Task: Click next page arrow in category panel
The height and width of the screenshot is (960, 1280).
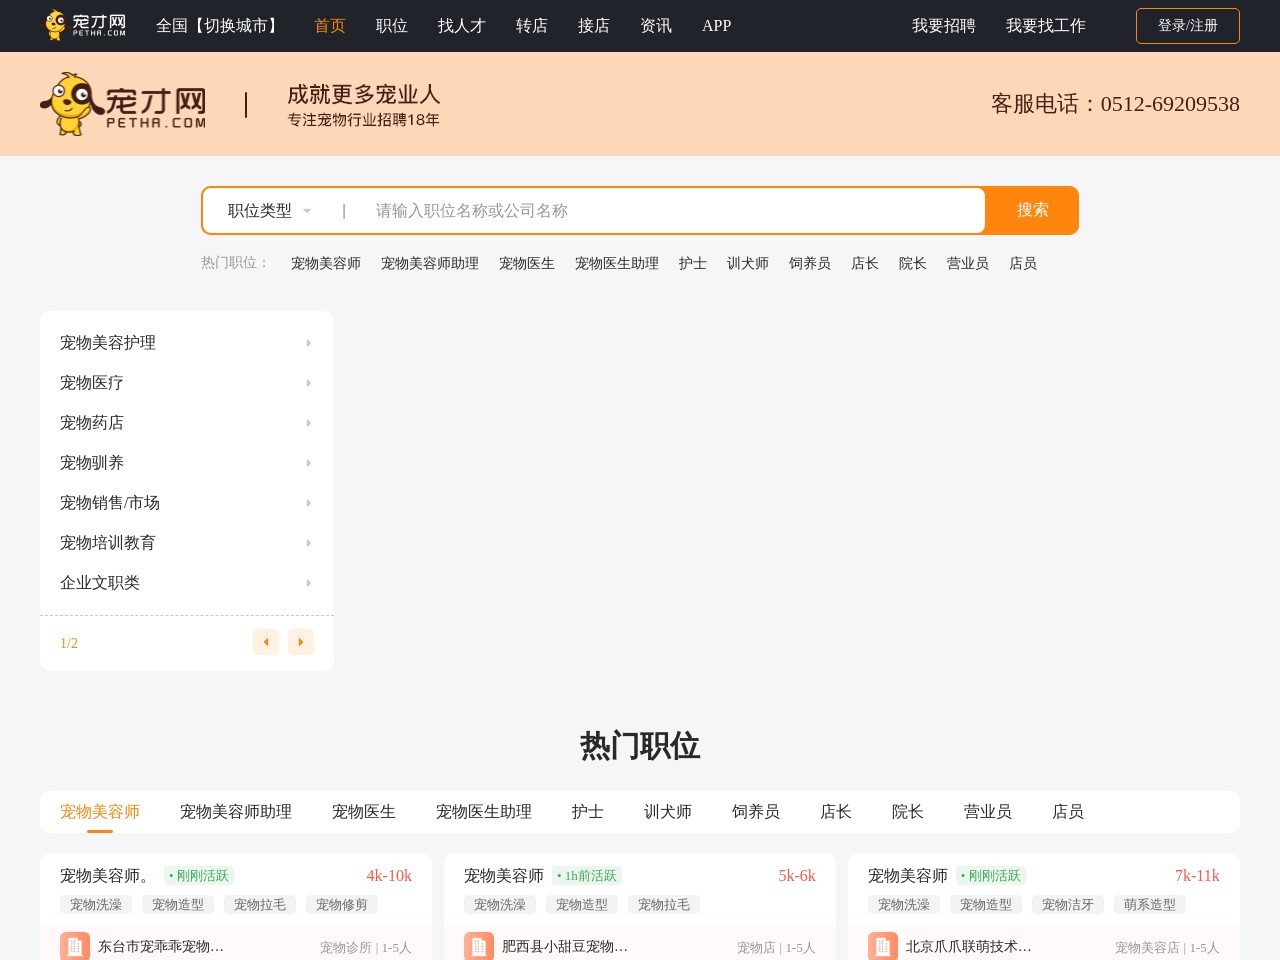Action: coord(301,642)
